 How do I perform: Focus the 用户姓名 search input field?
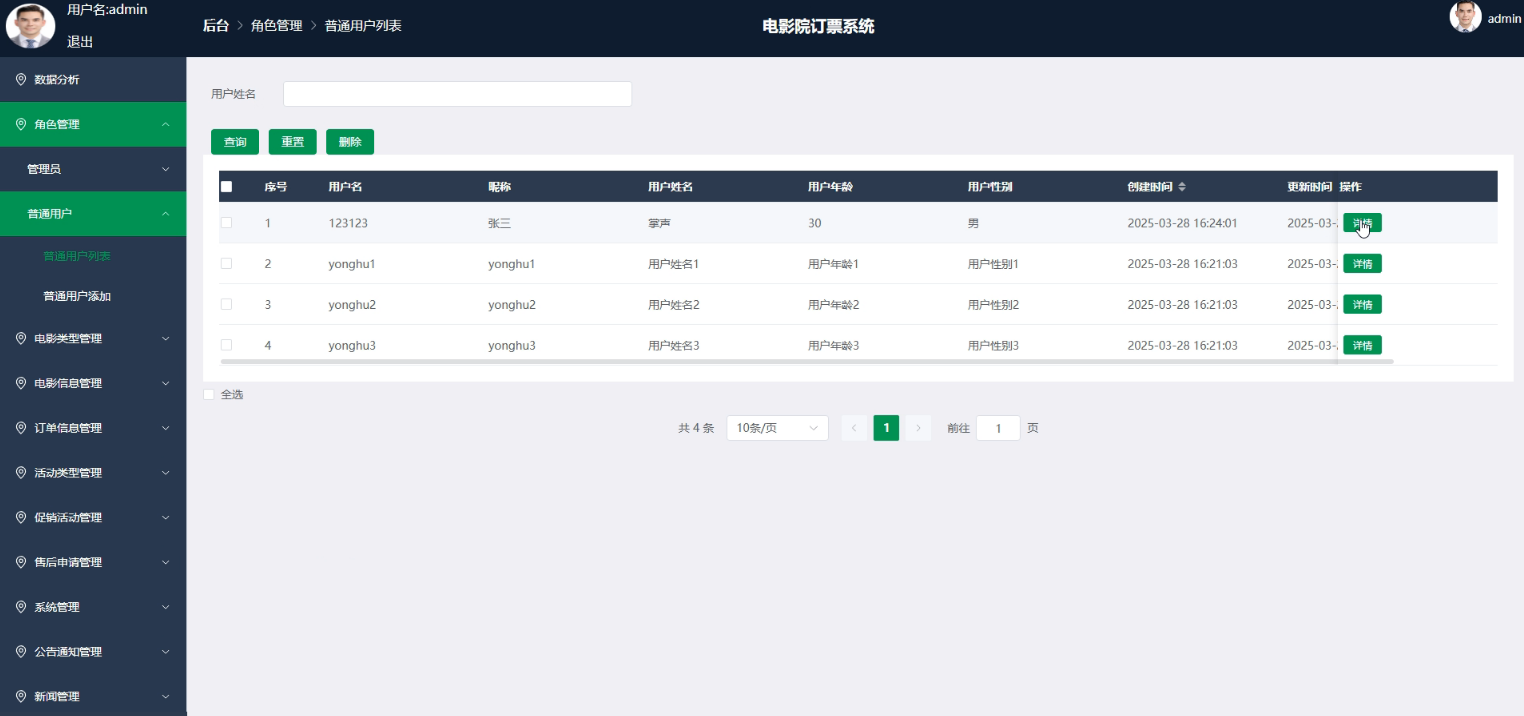(457, 94)
